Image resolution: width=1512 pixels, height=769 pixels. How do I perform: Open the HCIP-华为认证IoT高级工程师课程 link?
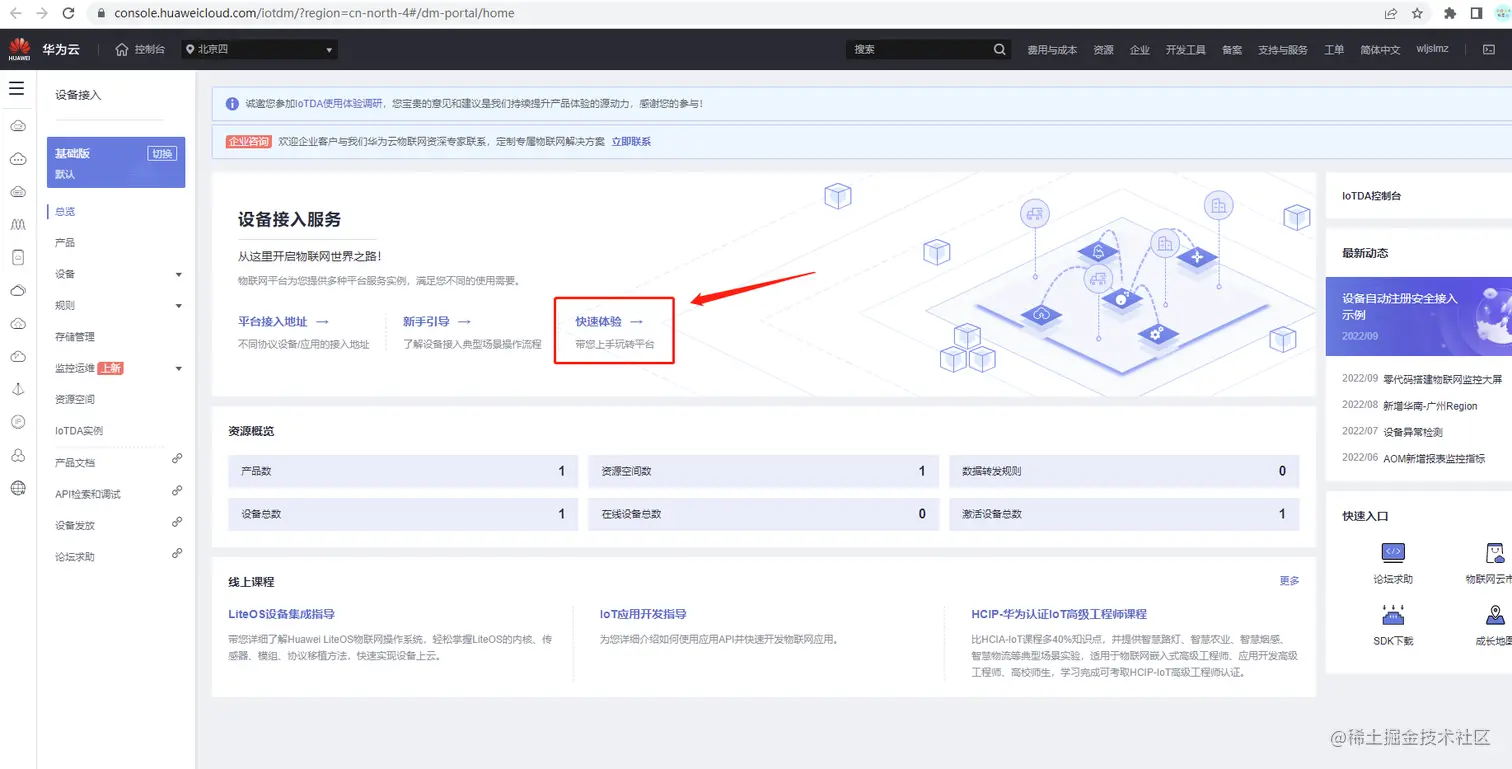coord(1059,614)
